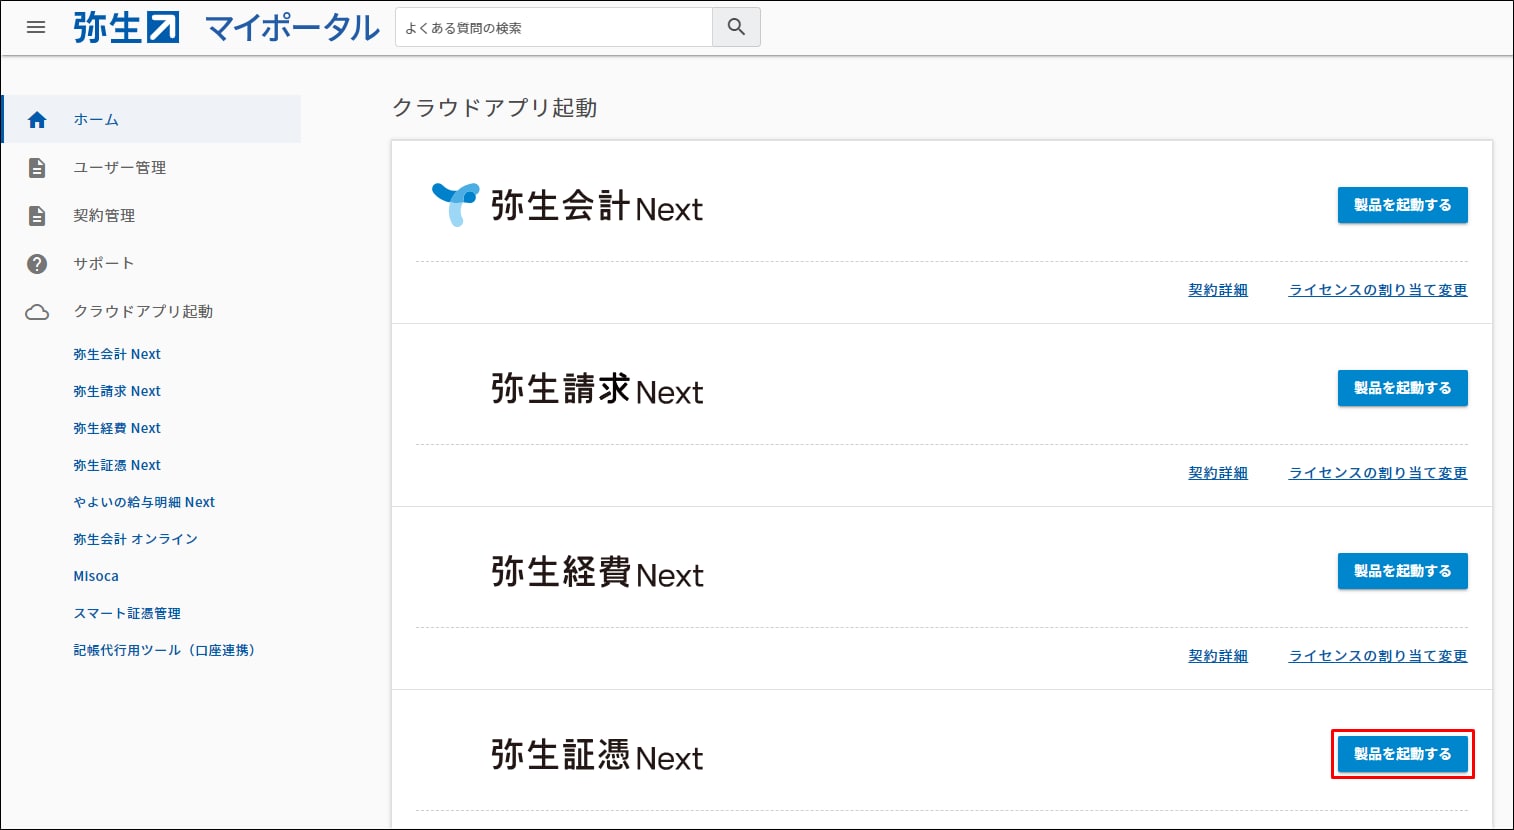Launch 弥生経費 Next with 製品を起動する
1514x830 pixels.
(1402, 571)
